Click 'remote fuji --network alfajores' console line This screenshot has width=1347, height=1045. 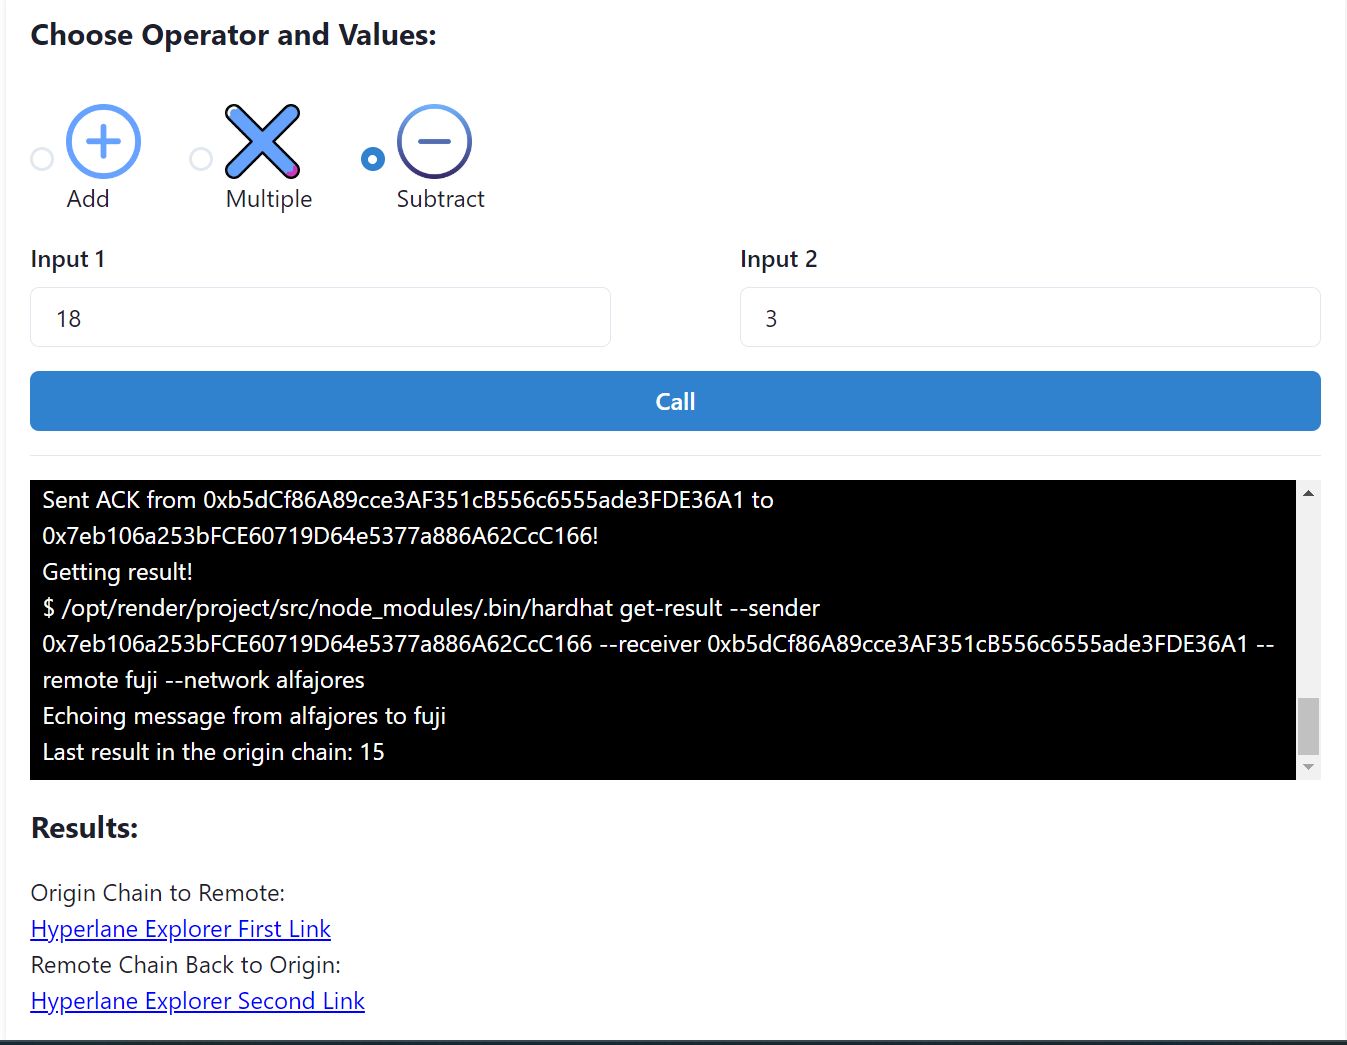[203, 680]
